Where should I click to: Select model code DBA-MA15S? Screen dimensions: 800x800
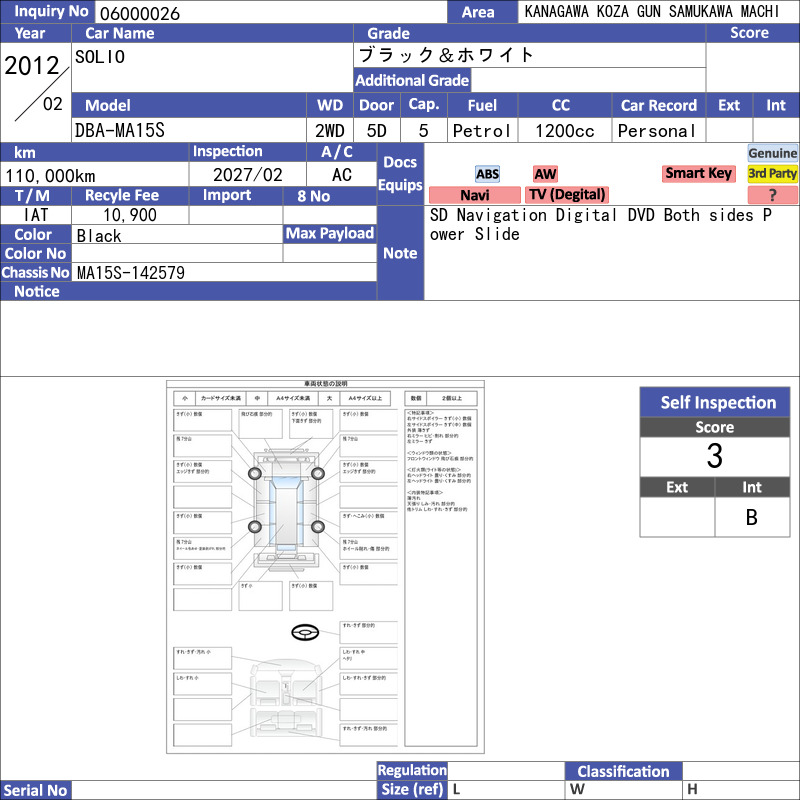pos(120,131)
